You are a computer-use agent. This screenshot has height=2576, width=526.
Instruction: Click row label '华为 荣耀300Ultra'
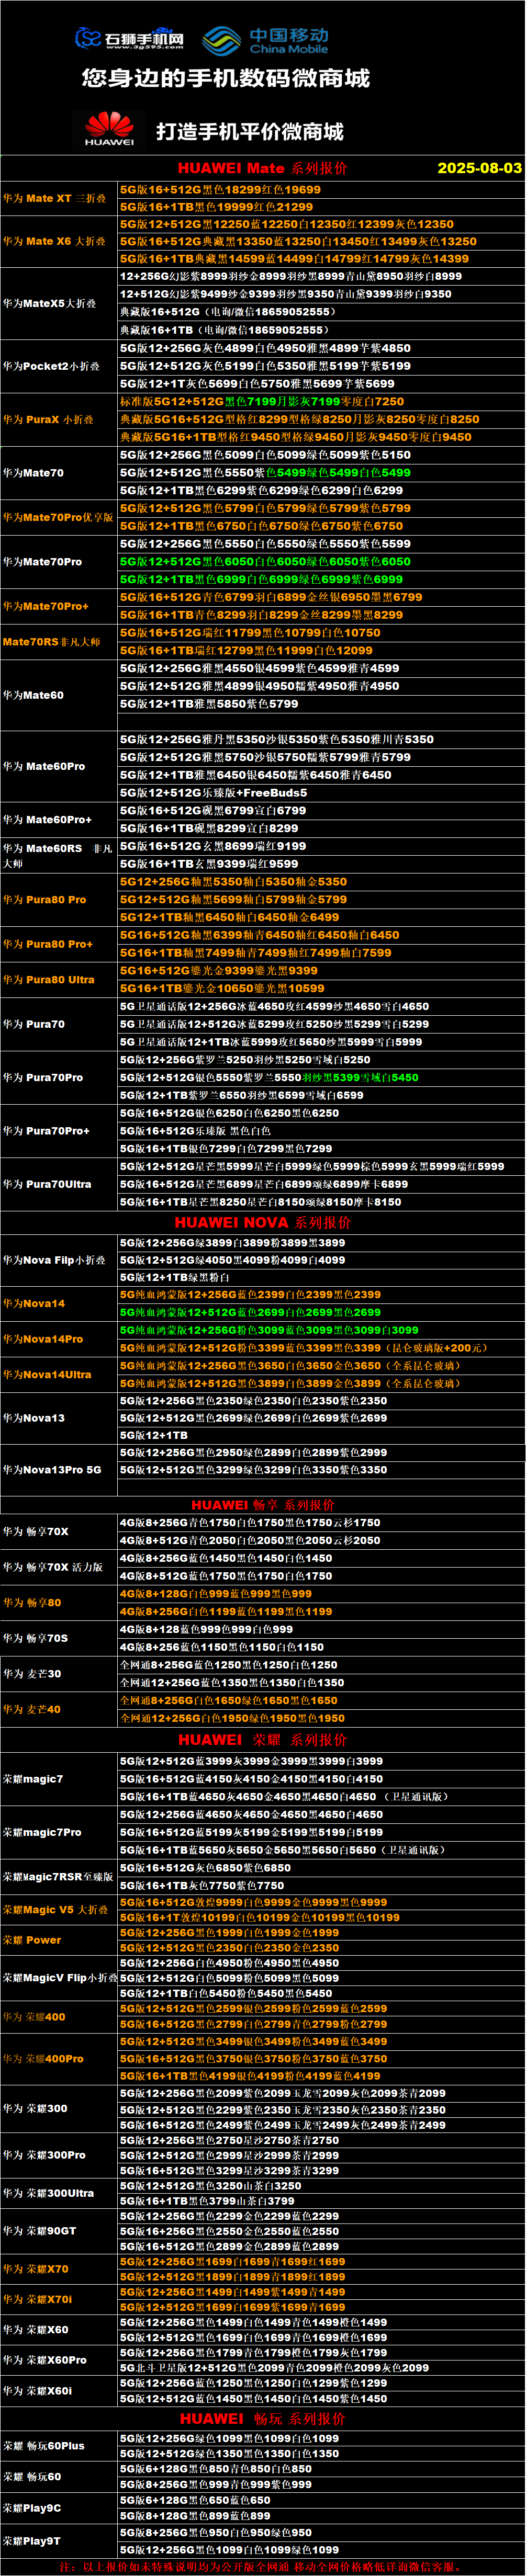pyautogui.click(x=48, y=2193)
